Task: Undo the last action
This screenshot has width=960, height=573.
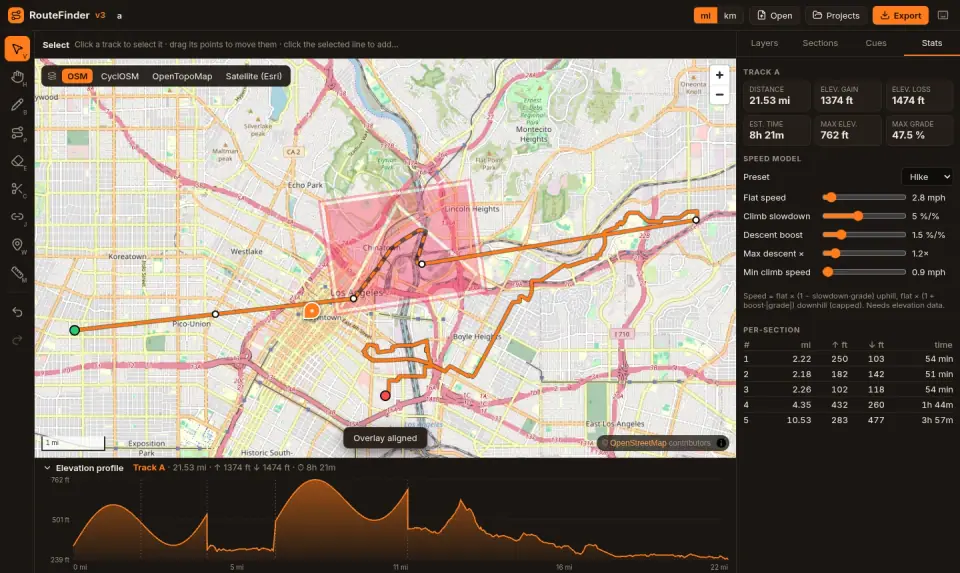Action: tap(17, 312)
